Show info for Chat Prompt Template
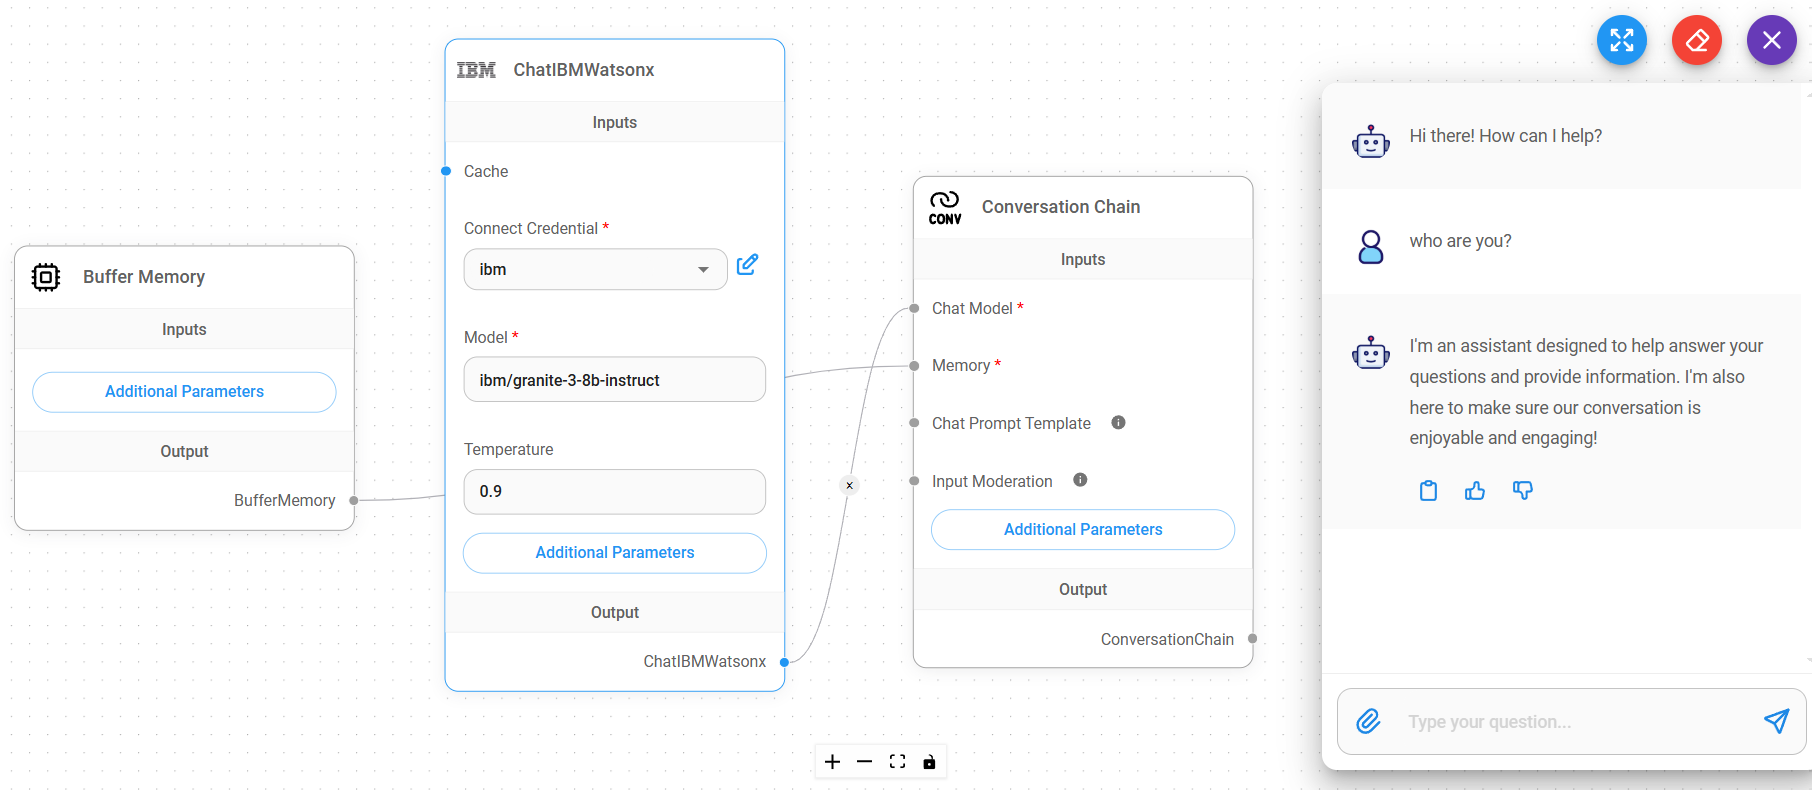The height and width of the screenshot is (790, 1812). tap(1118, 423)
